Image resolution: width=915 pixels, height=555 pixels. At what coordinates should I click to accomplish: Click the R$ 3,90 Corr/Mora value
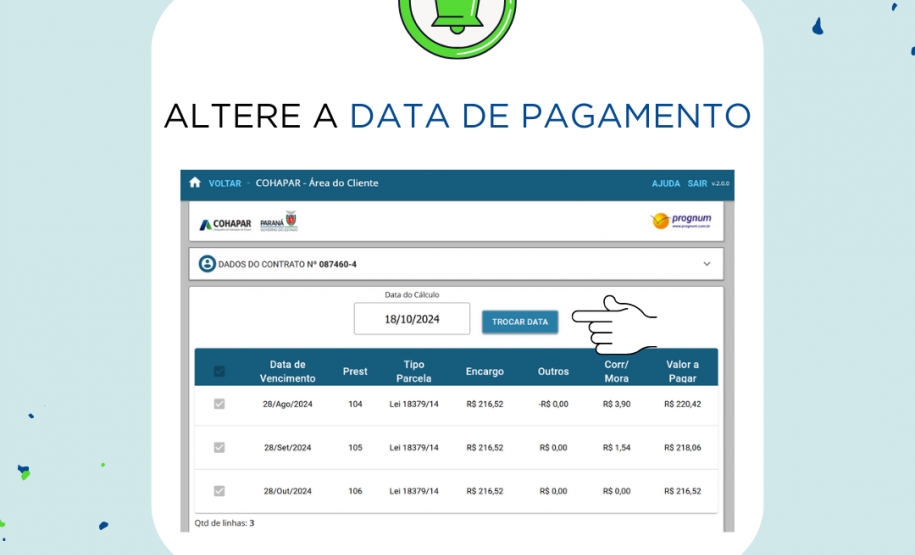coord(616,404)
